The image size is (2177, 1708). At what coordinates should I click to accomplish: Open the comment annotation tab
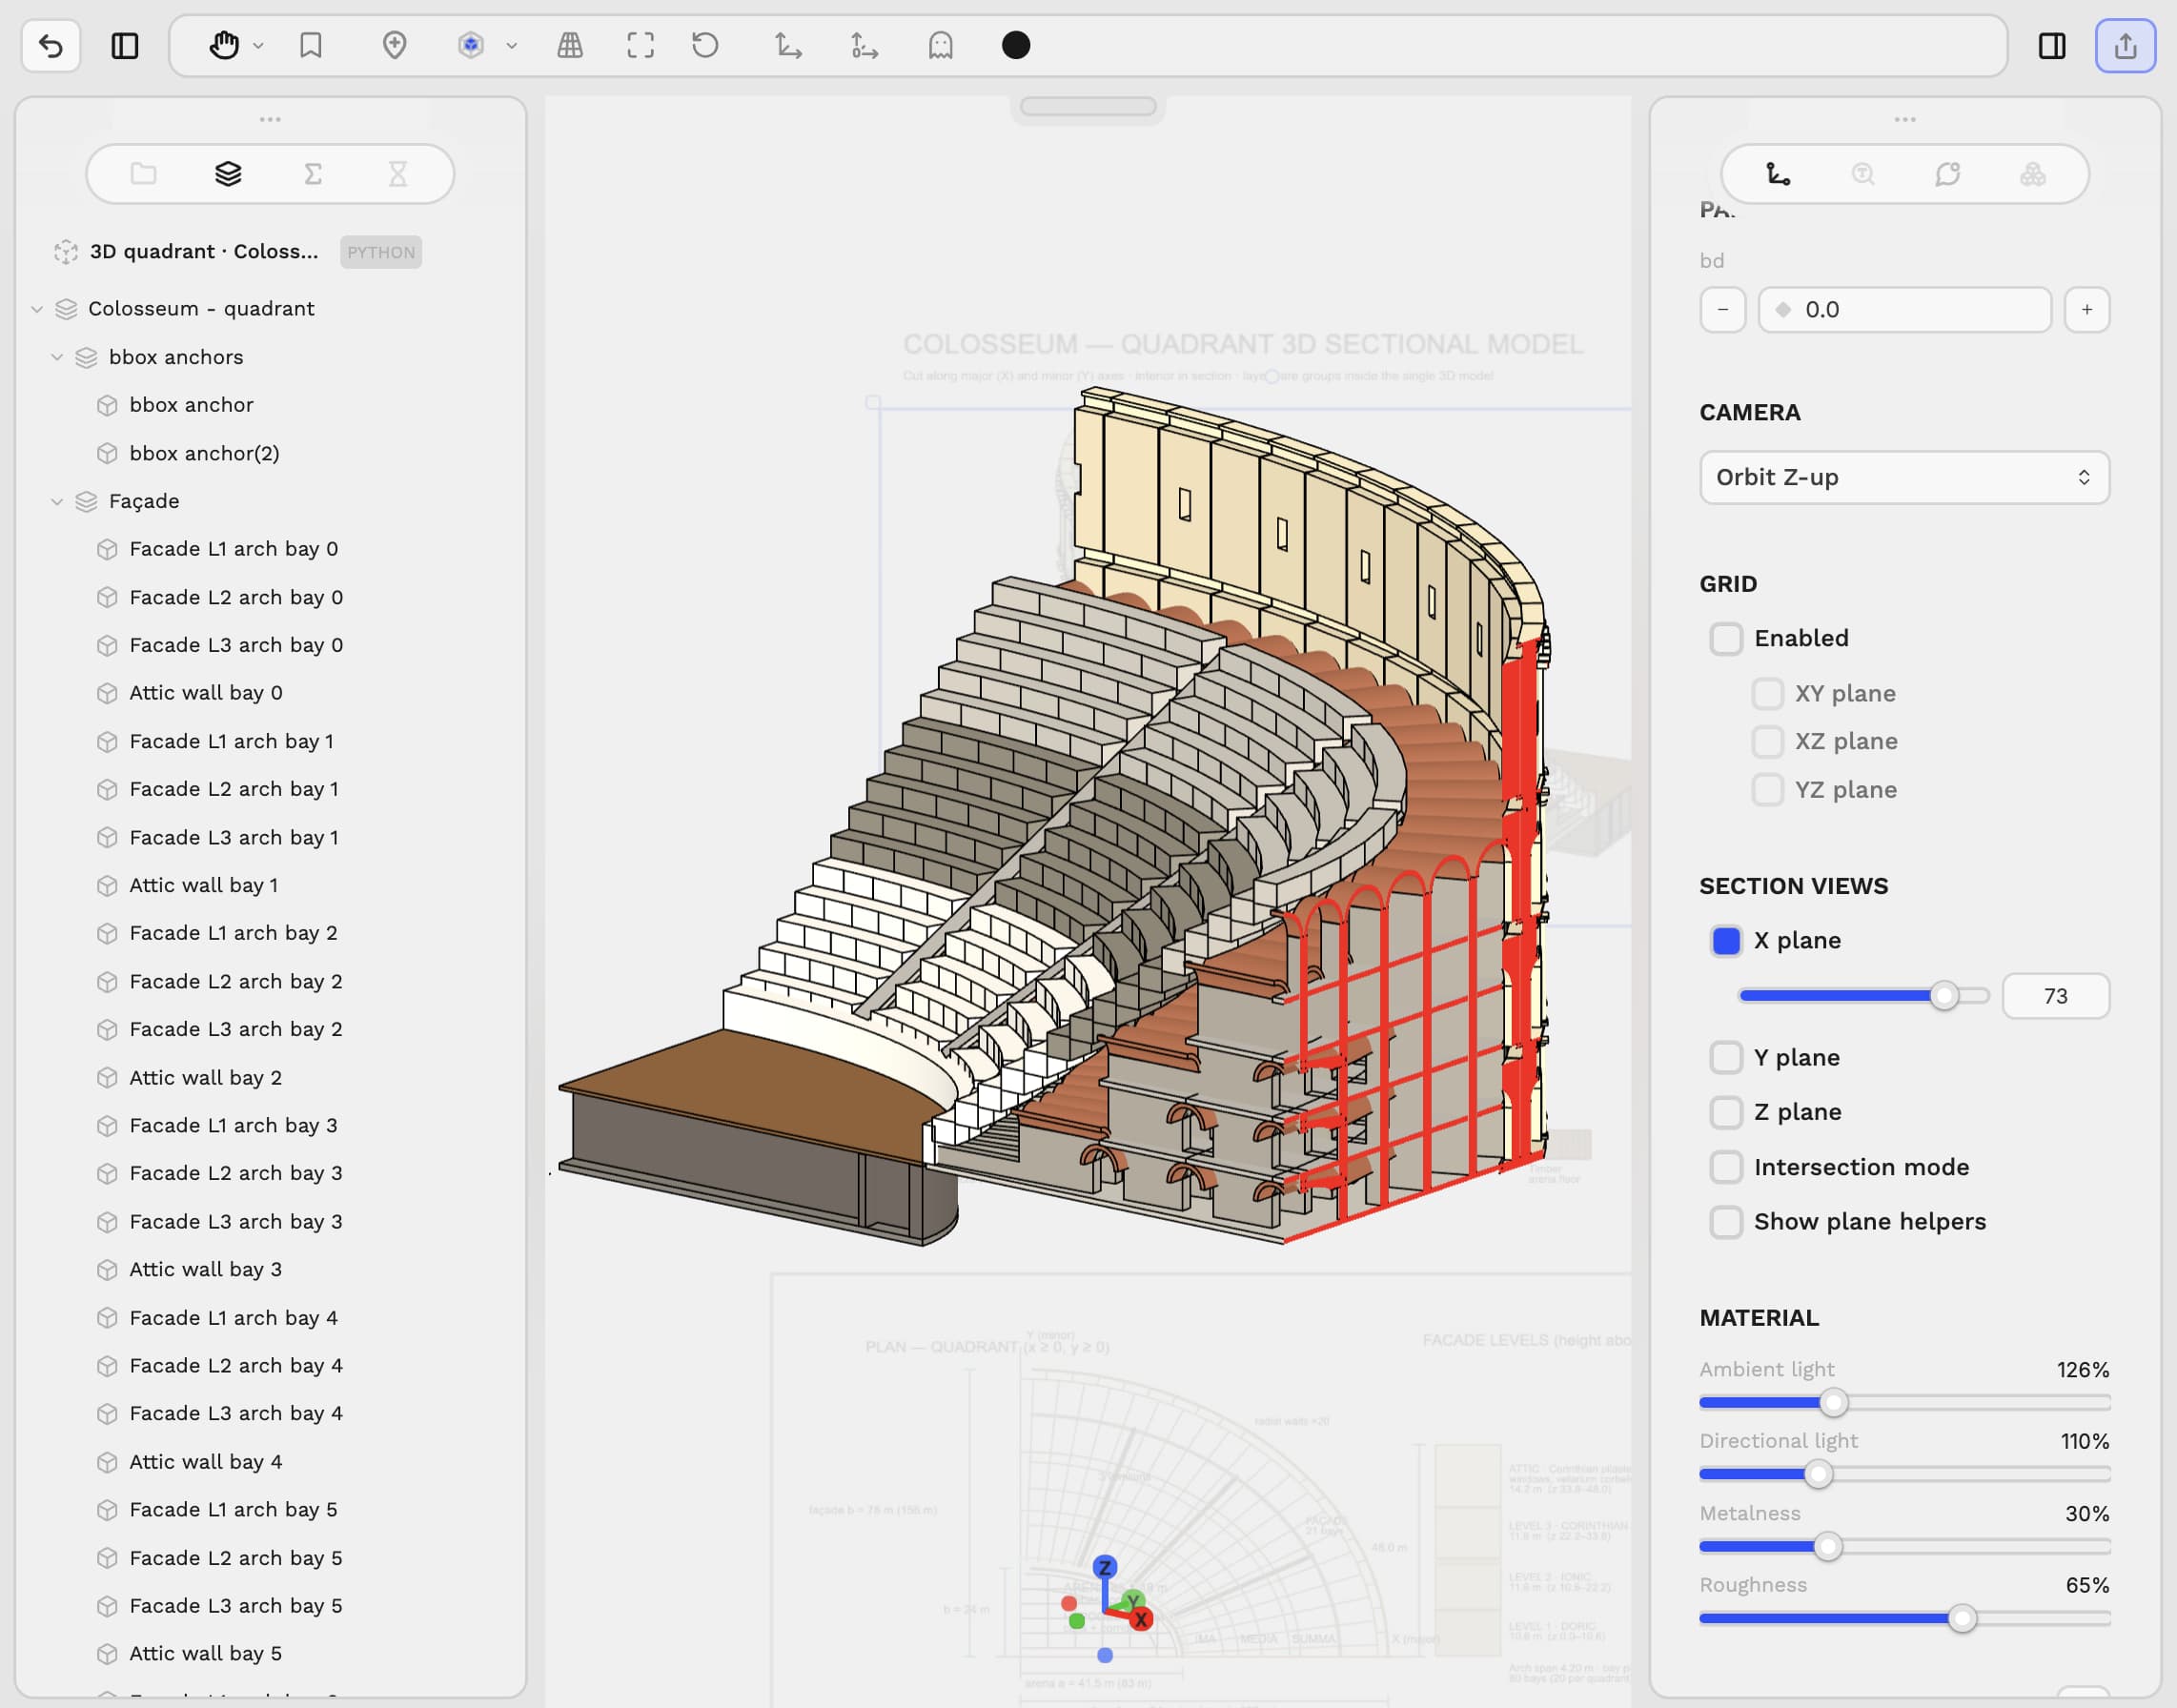point(1948,174)
